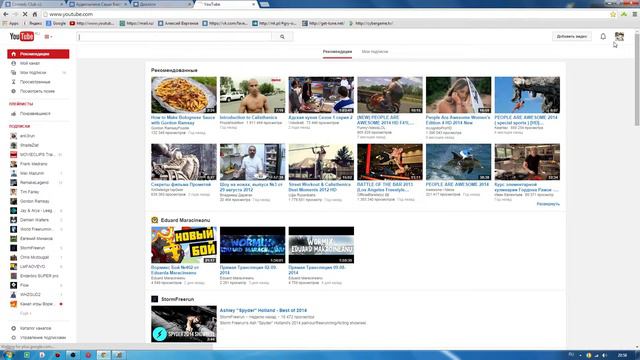Image resolution: width=640 pixels, height=360 pixels.
Task: Click the taskbar volume icon
Action: pyautogui.click(x=604, y=356)
